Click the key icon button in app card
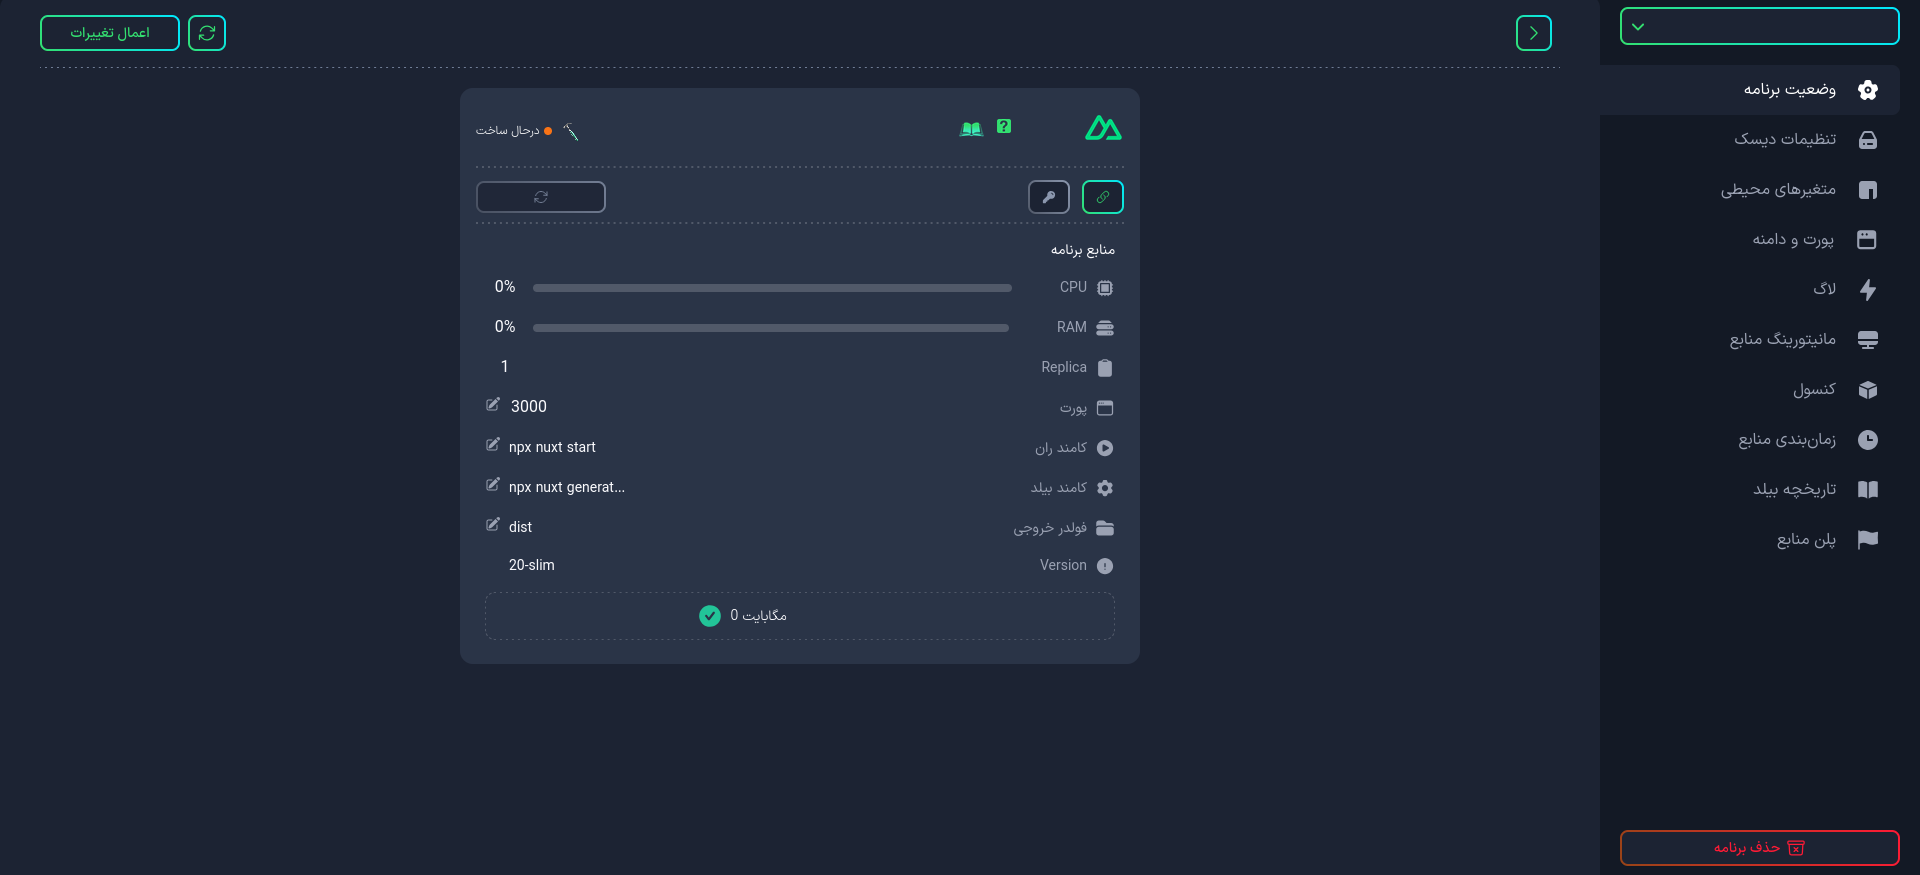 tap(1048, 197)
